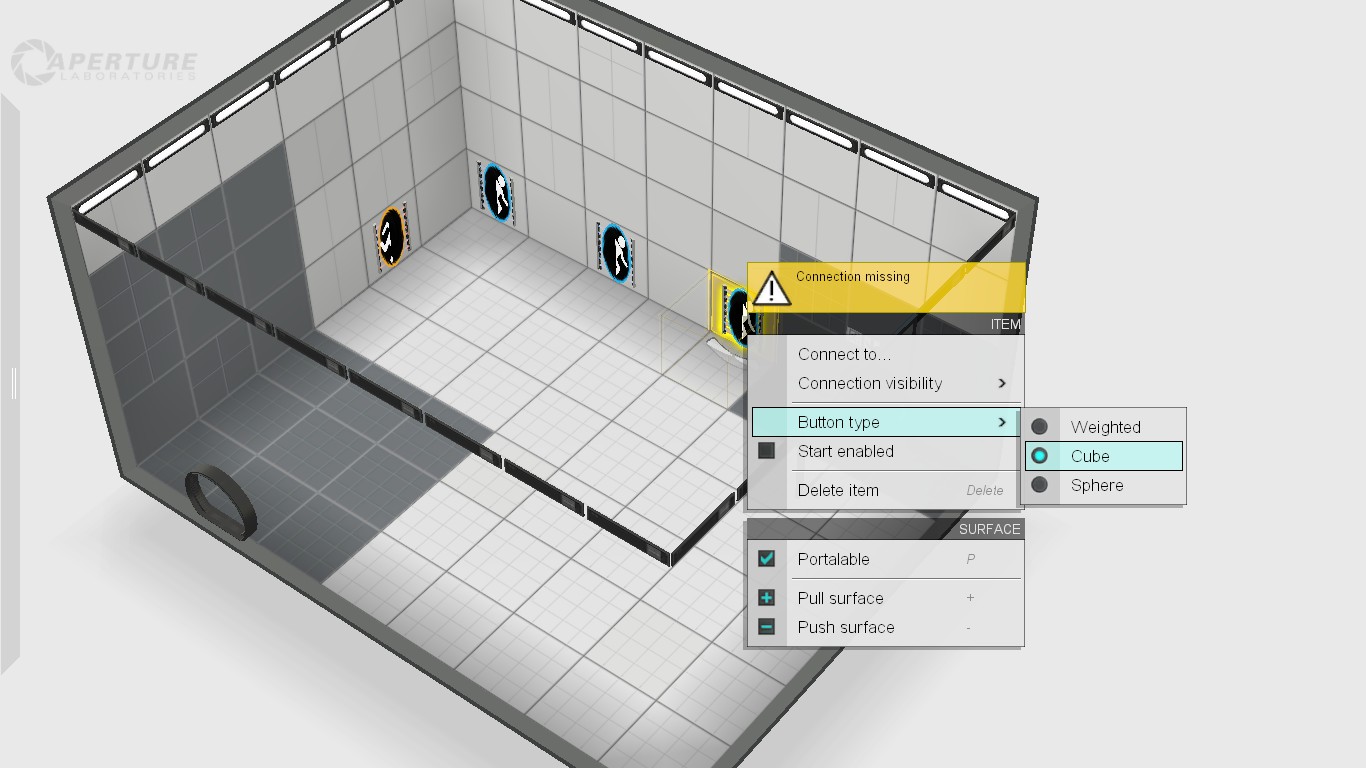Click the Connection missing warning text
Image resolution: width=1366 pixels, height=768 pixels.
tap(853, 276)
